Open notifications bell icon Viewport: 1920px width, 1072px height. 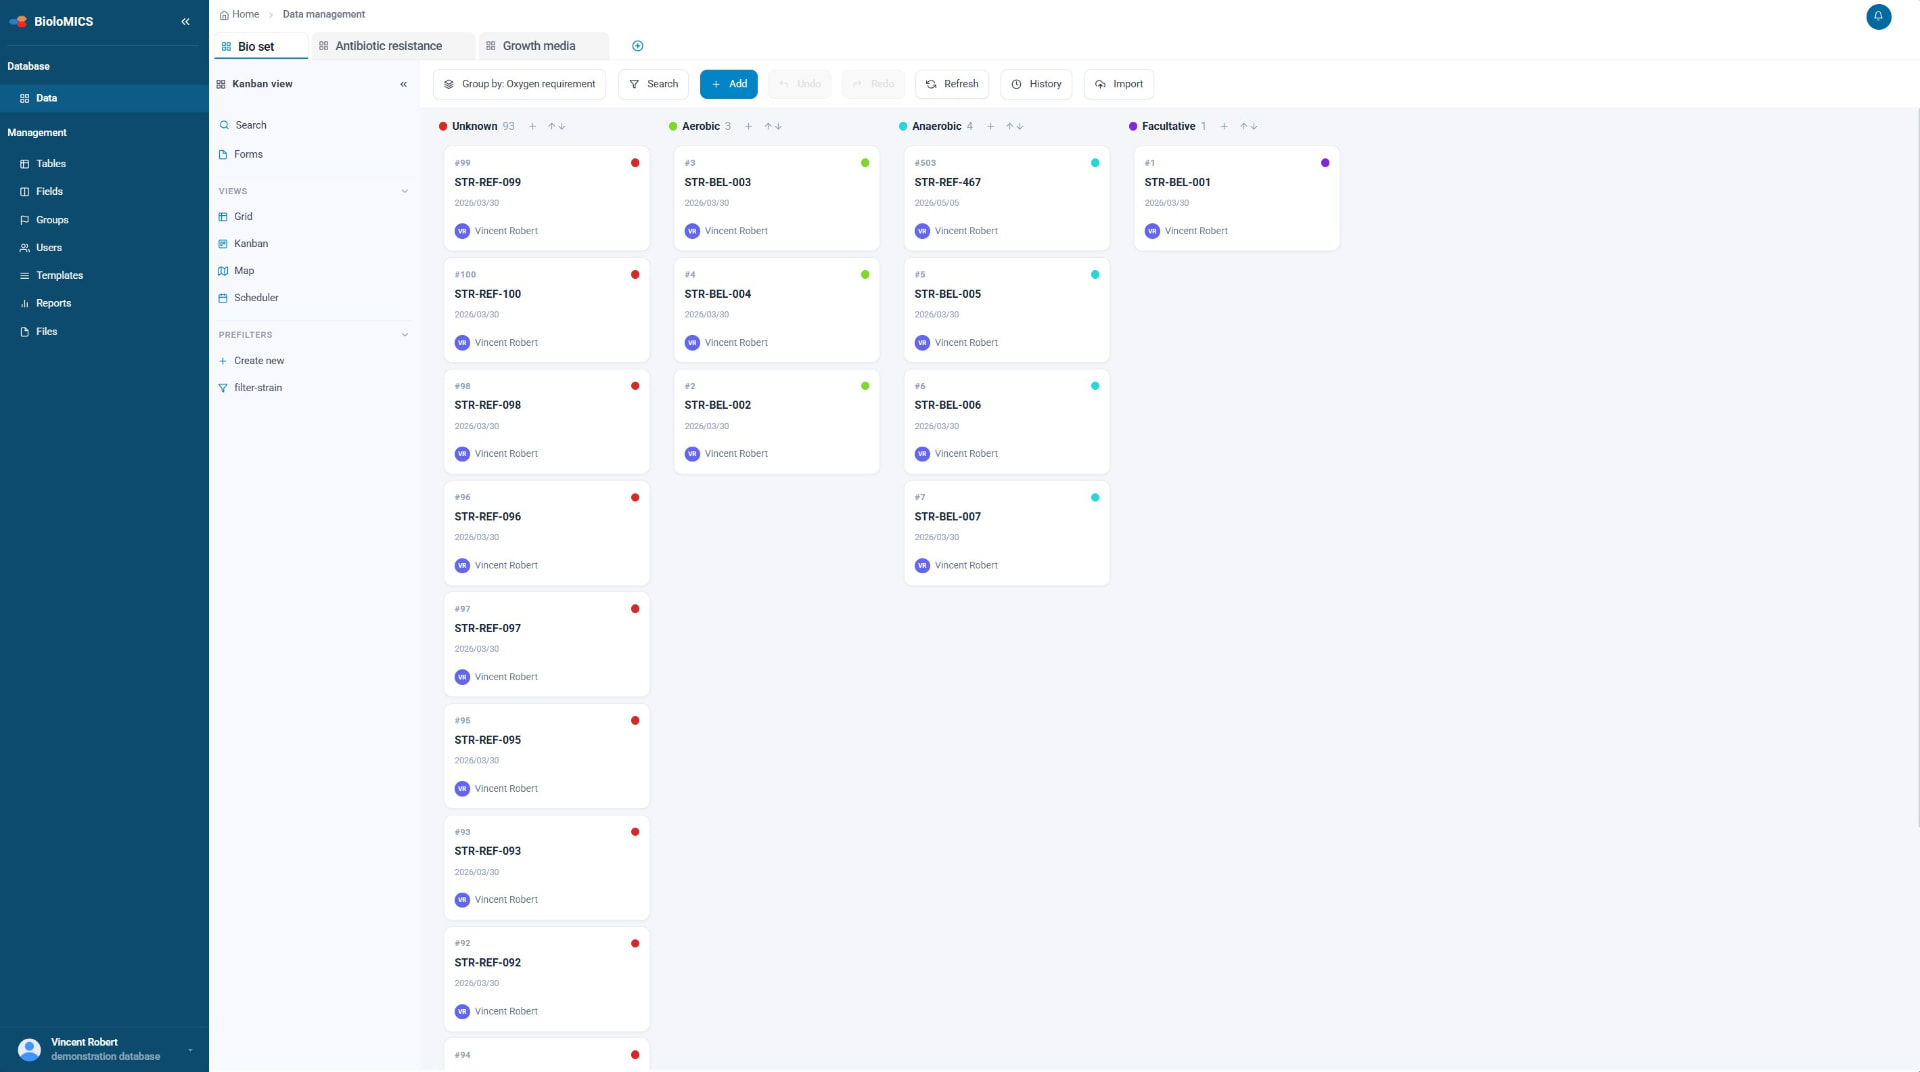click(x=1878, y=17)
